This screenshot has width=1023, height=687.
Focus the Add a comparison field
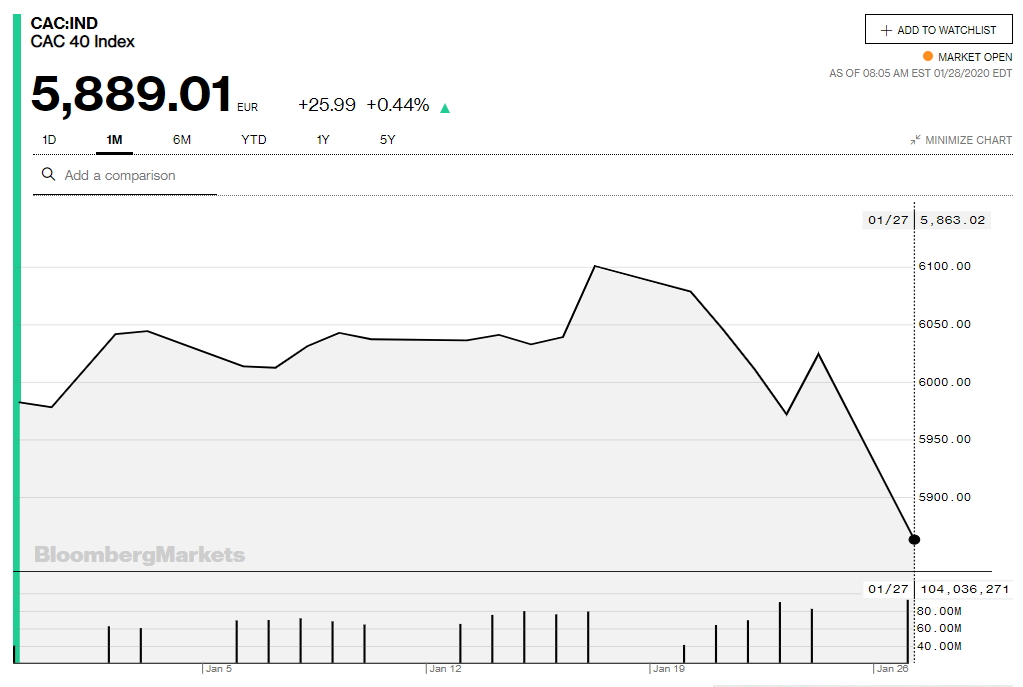tap(130, 176)
